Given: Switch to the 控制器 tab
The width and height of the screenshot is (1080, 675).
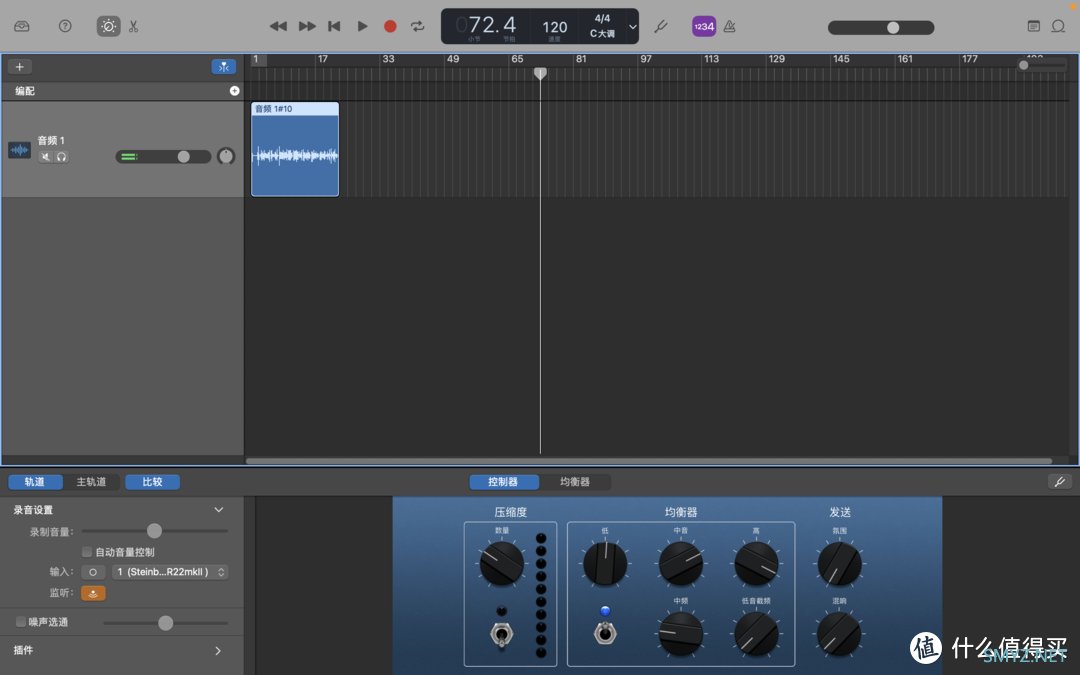Looking at the screenshot, I should [503, 482].
